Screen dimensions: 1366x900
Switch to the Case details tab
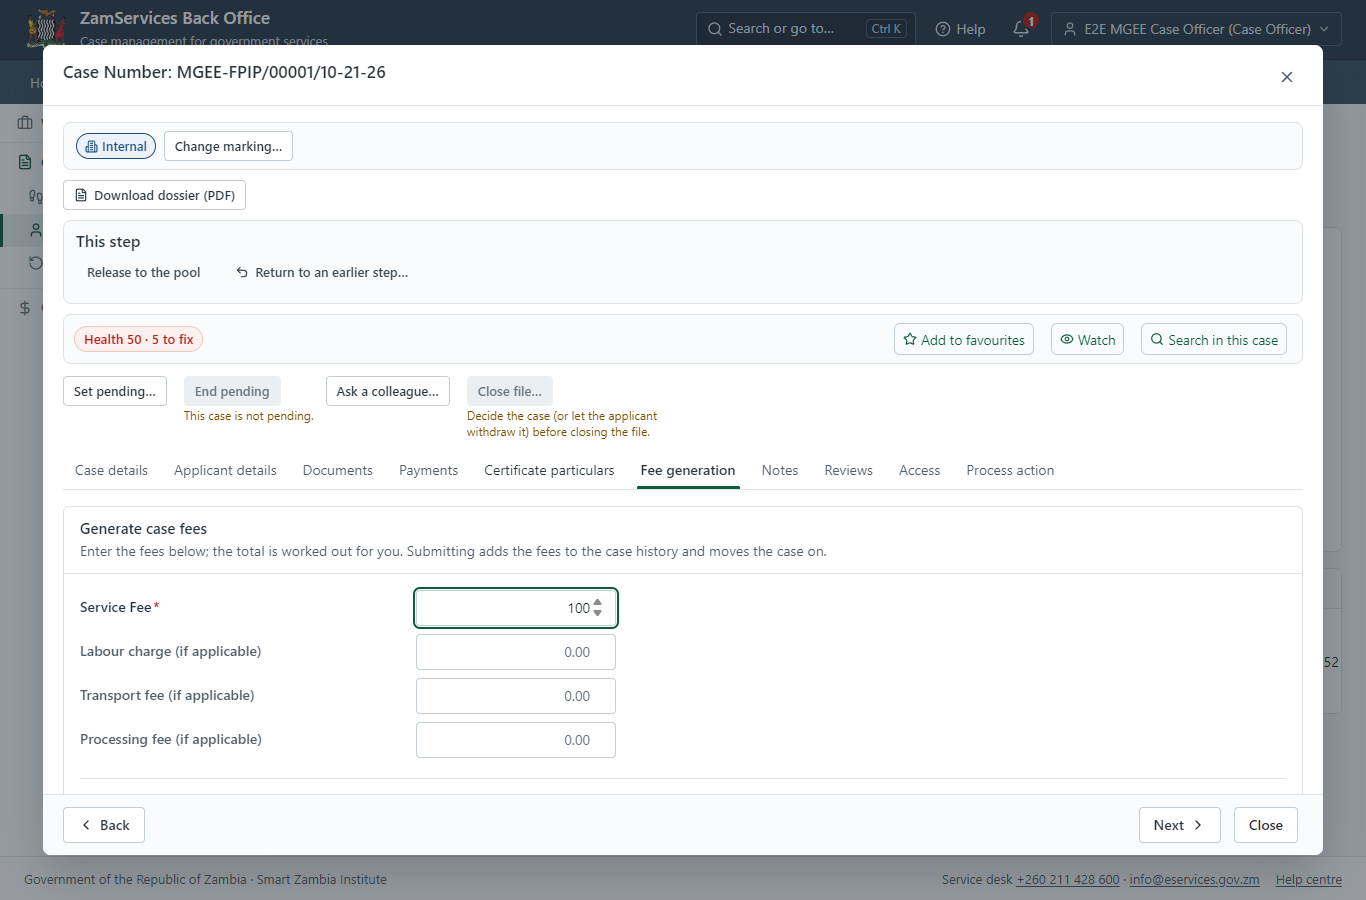tap(111, 470)
